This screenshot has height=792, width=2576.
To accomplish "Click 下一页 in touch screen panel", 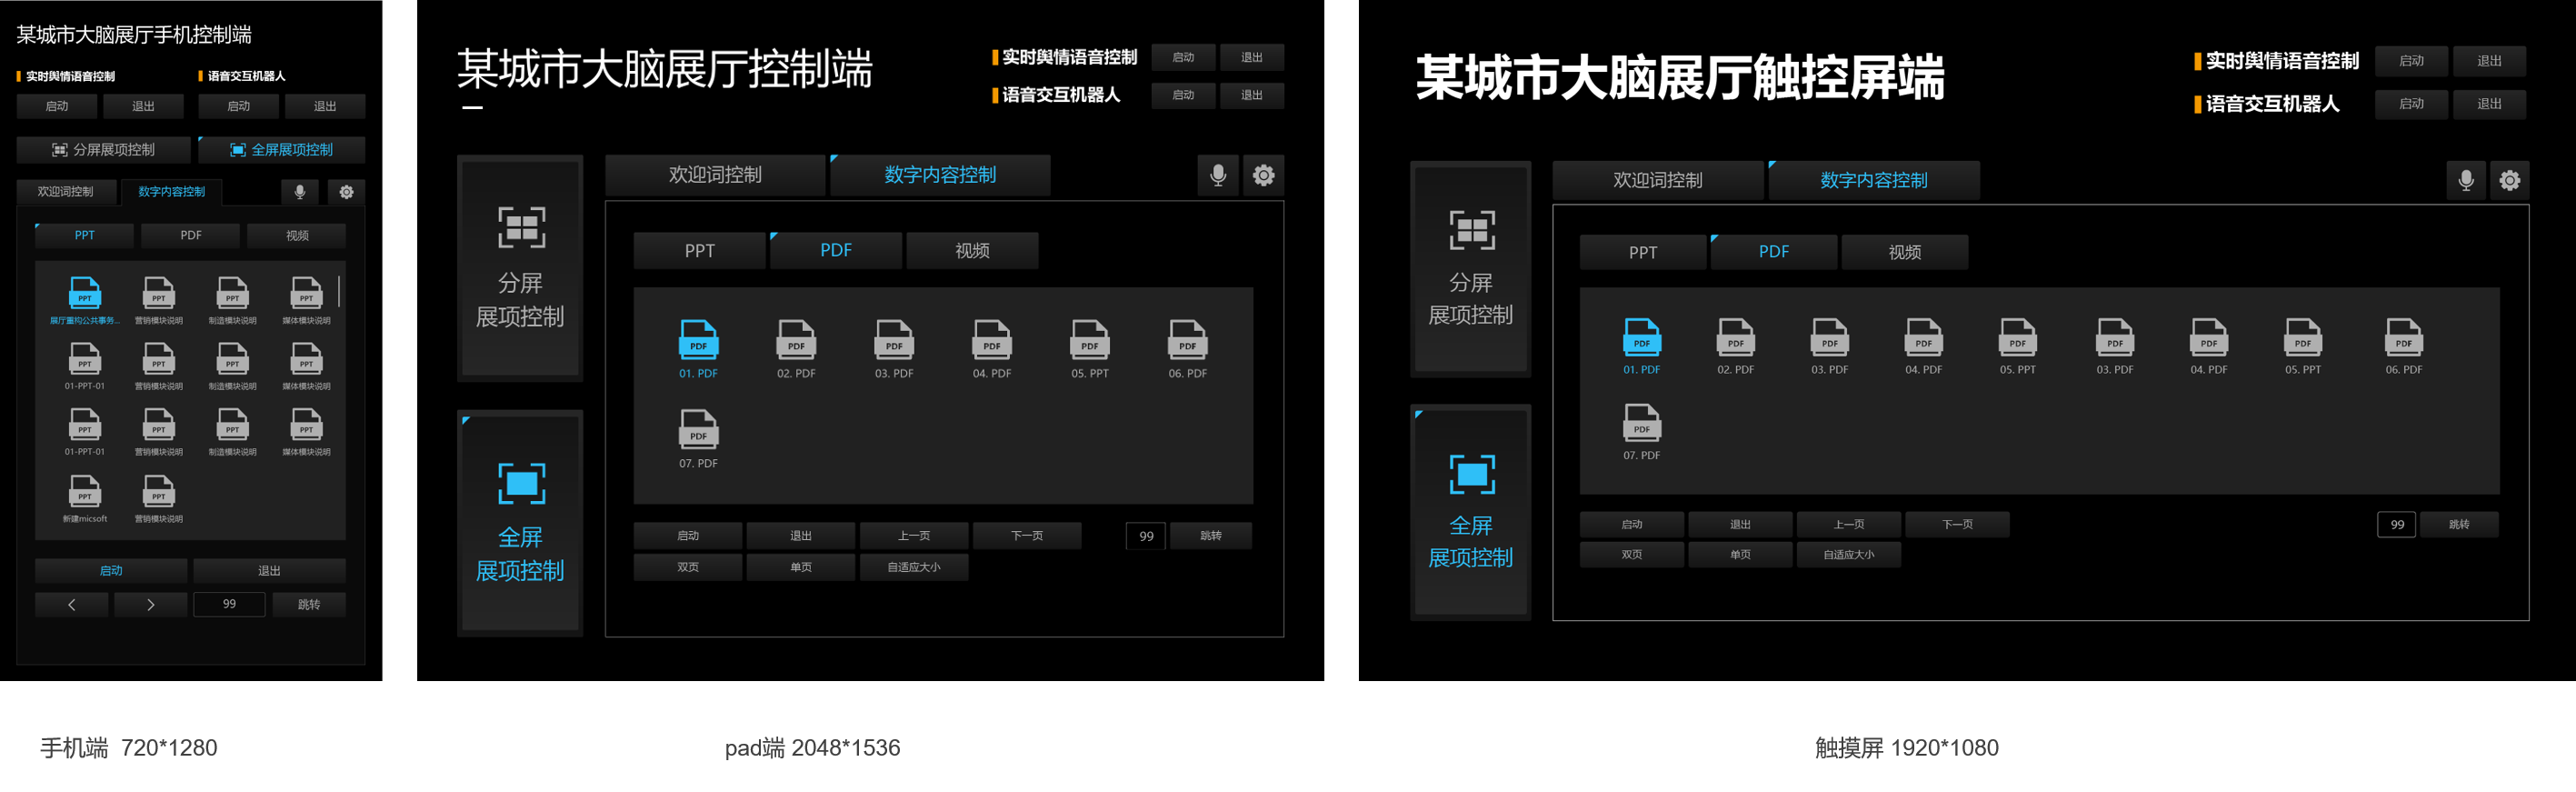I will (x=1957, y=524).
